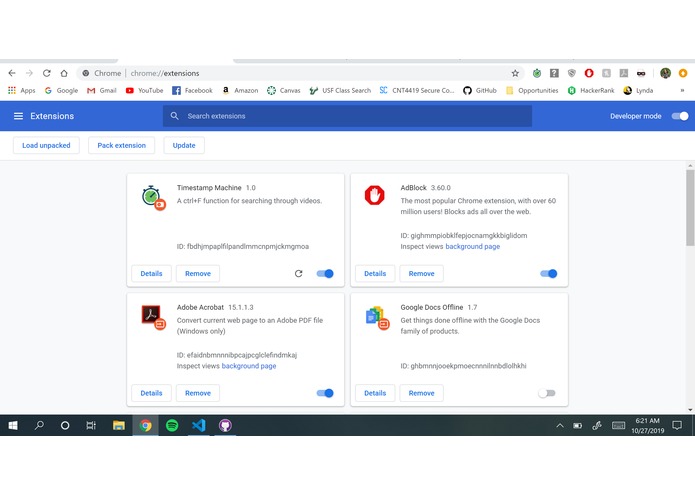
Task: Click the Update extensions button
Action: coord(184,145)
